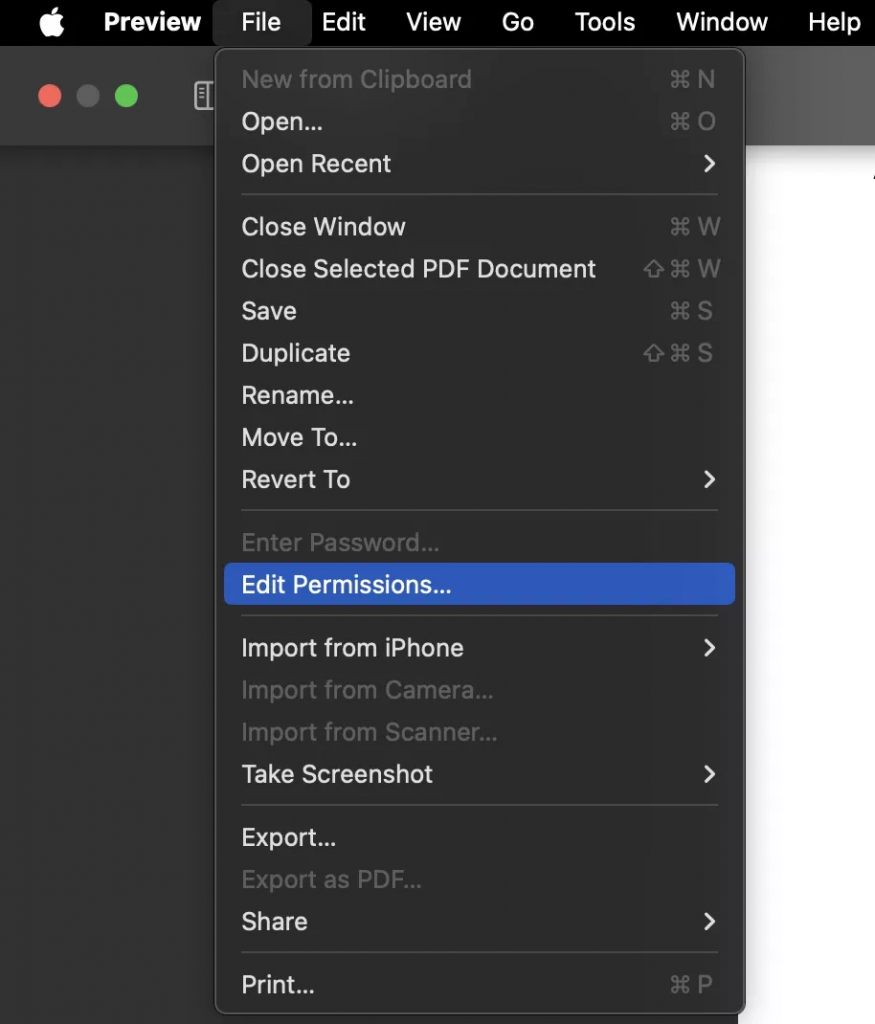
Task: Select Move To from the menu
Action: click(x=298, y=437)
